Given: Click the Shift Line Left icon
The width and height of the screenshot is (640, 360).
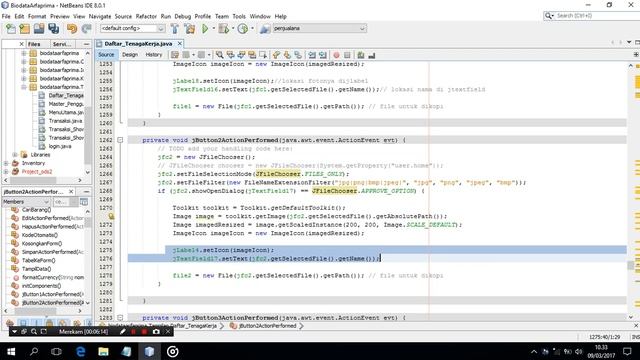Looking at the screenshot, I should coord(312,55).
